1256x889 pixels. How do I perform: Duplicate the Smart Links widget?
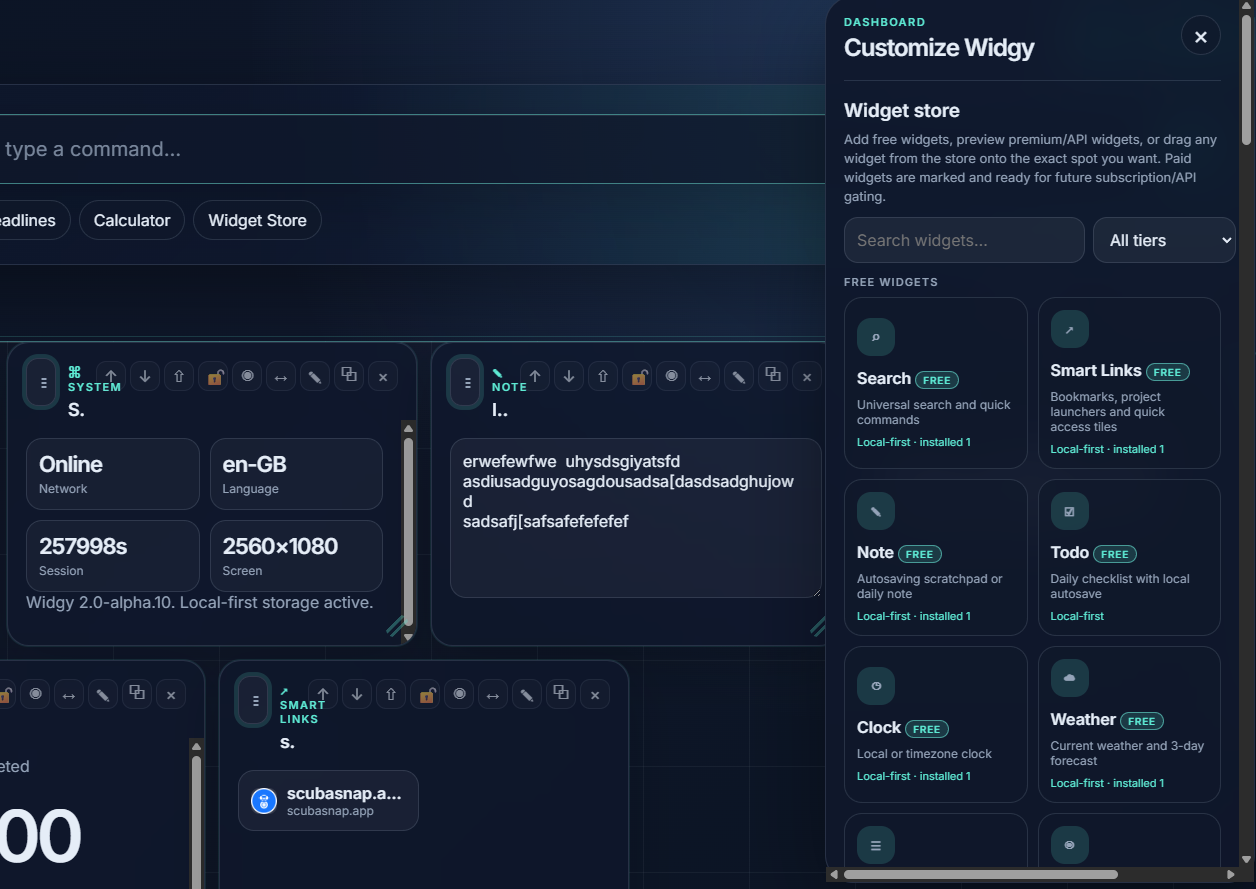(561, 694)
